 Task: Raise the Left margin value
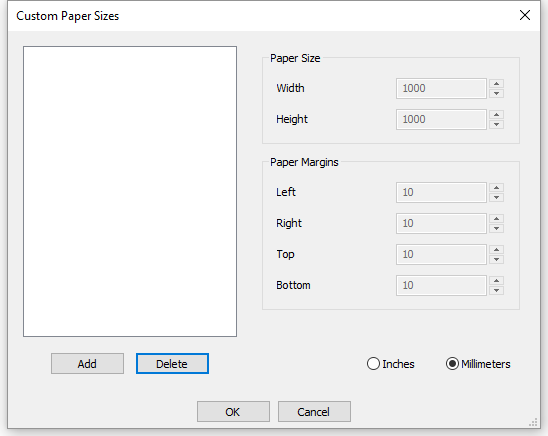pyautogui.click(x=496, y=188)
